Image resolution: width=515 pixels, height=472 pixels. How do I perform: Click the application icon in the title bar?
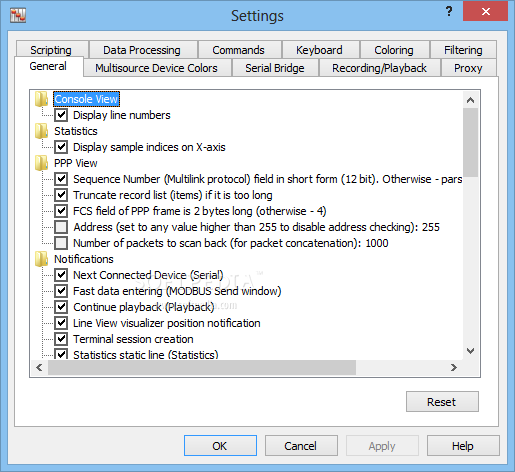tap(18, 15)
